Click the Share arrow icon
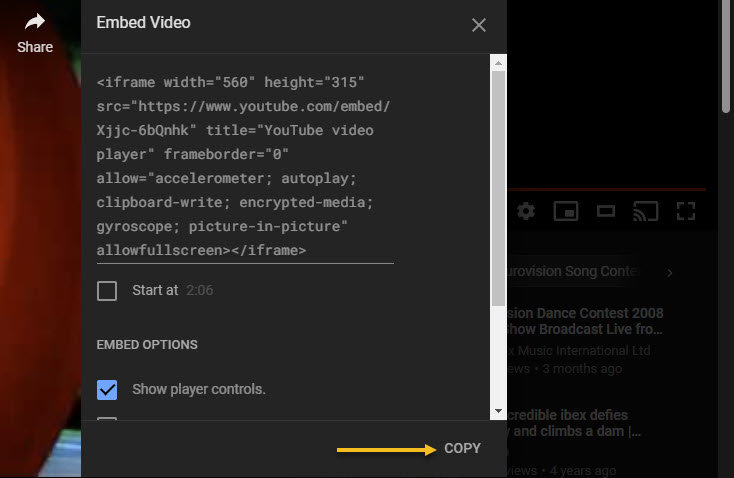The height and width of the screenshot is (478, 734). pos(35,22)
